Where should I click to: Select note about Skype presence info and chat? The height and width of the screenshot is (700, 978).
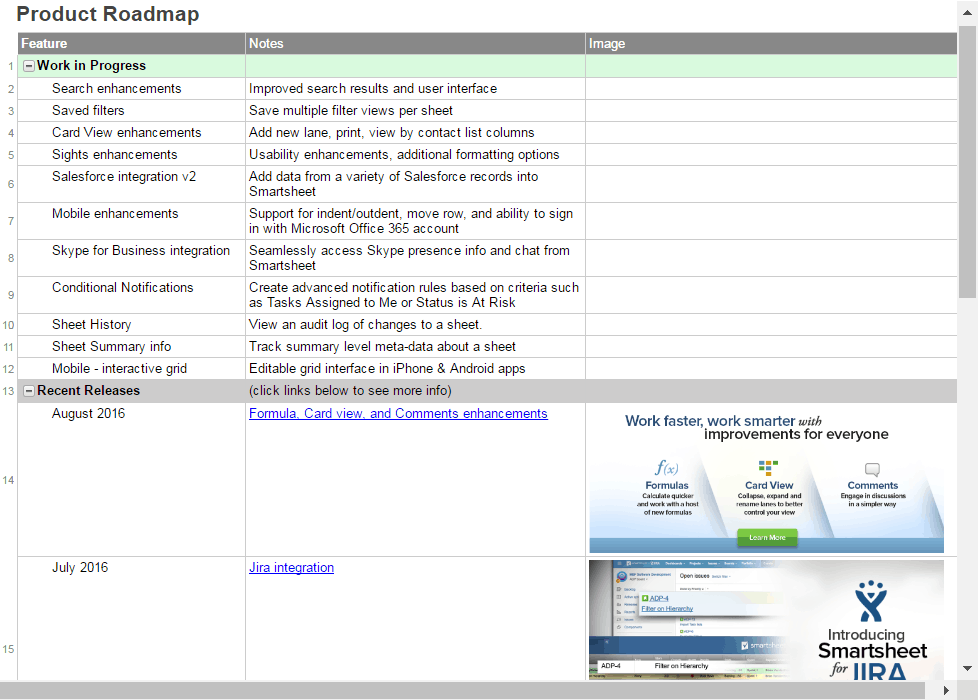coord(415,258)
